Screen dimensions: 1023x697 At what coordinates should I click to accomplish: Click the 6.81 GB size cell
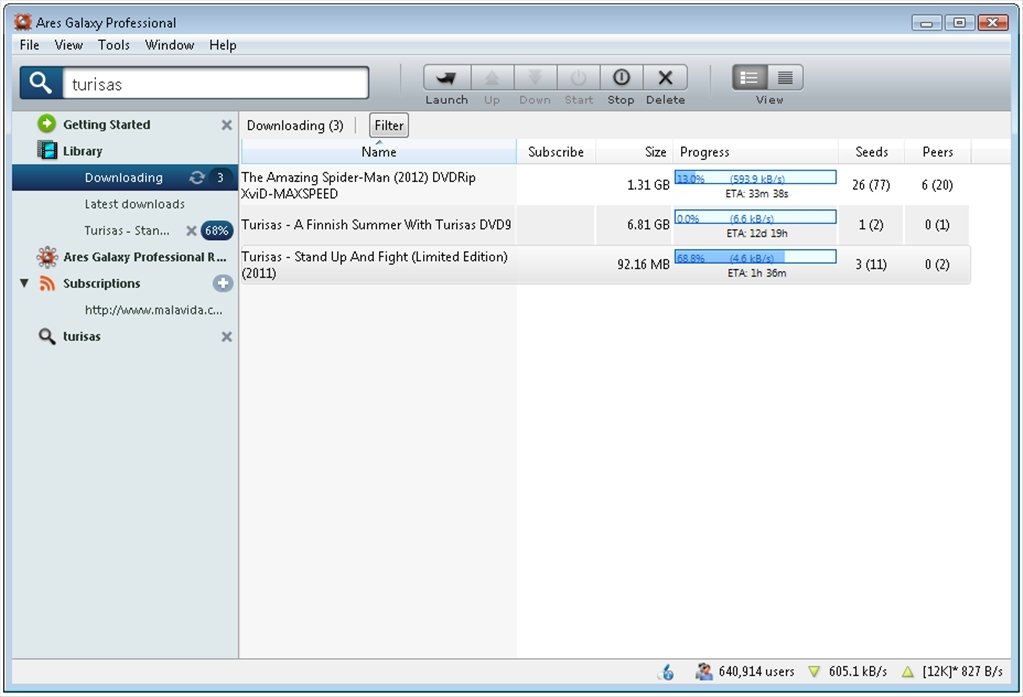click(648, 225)
